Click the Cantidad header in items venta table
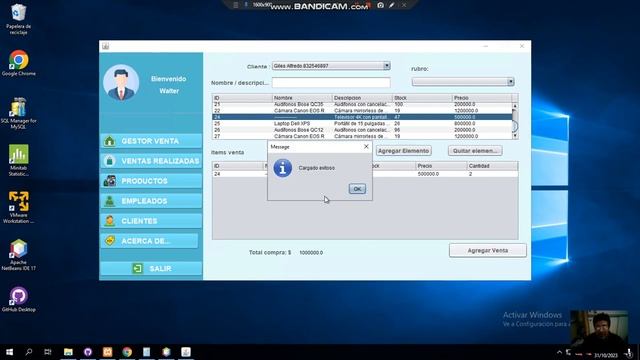 click(x=492, y=166)
